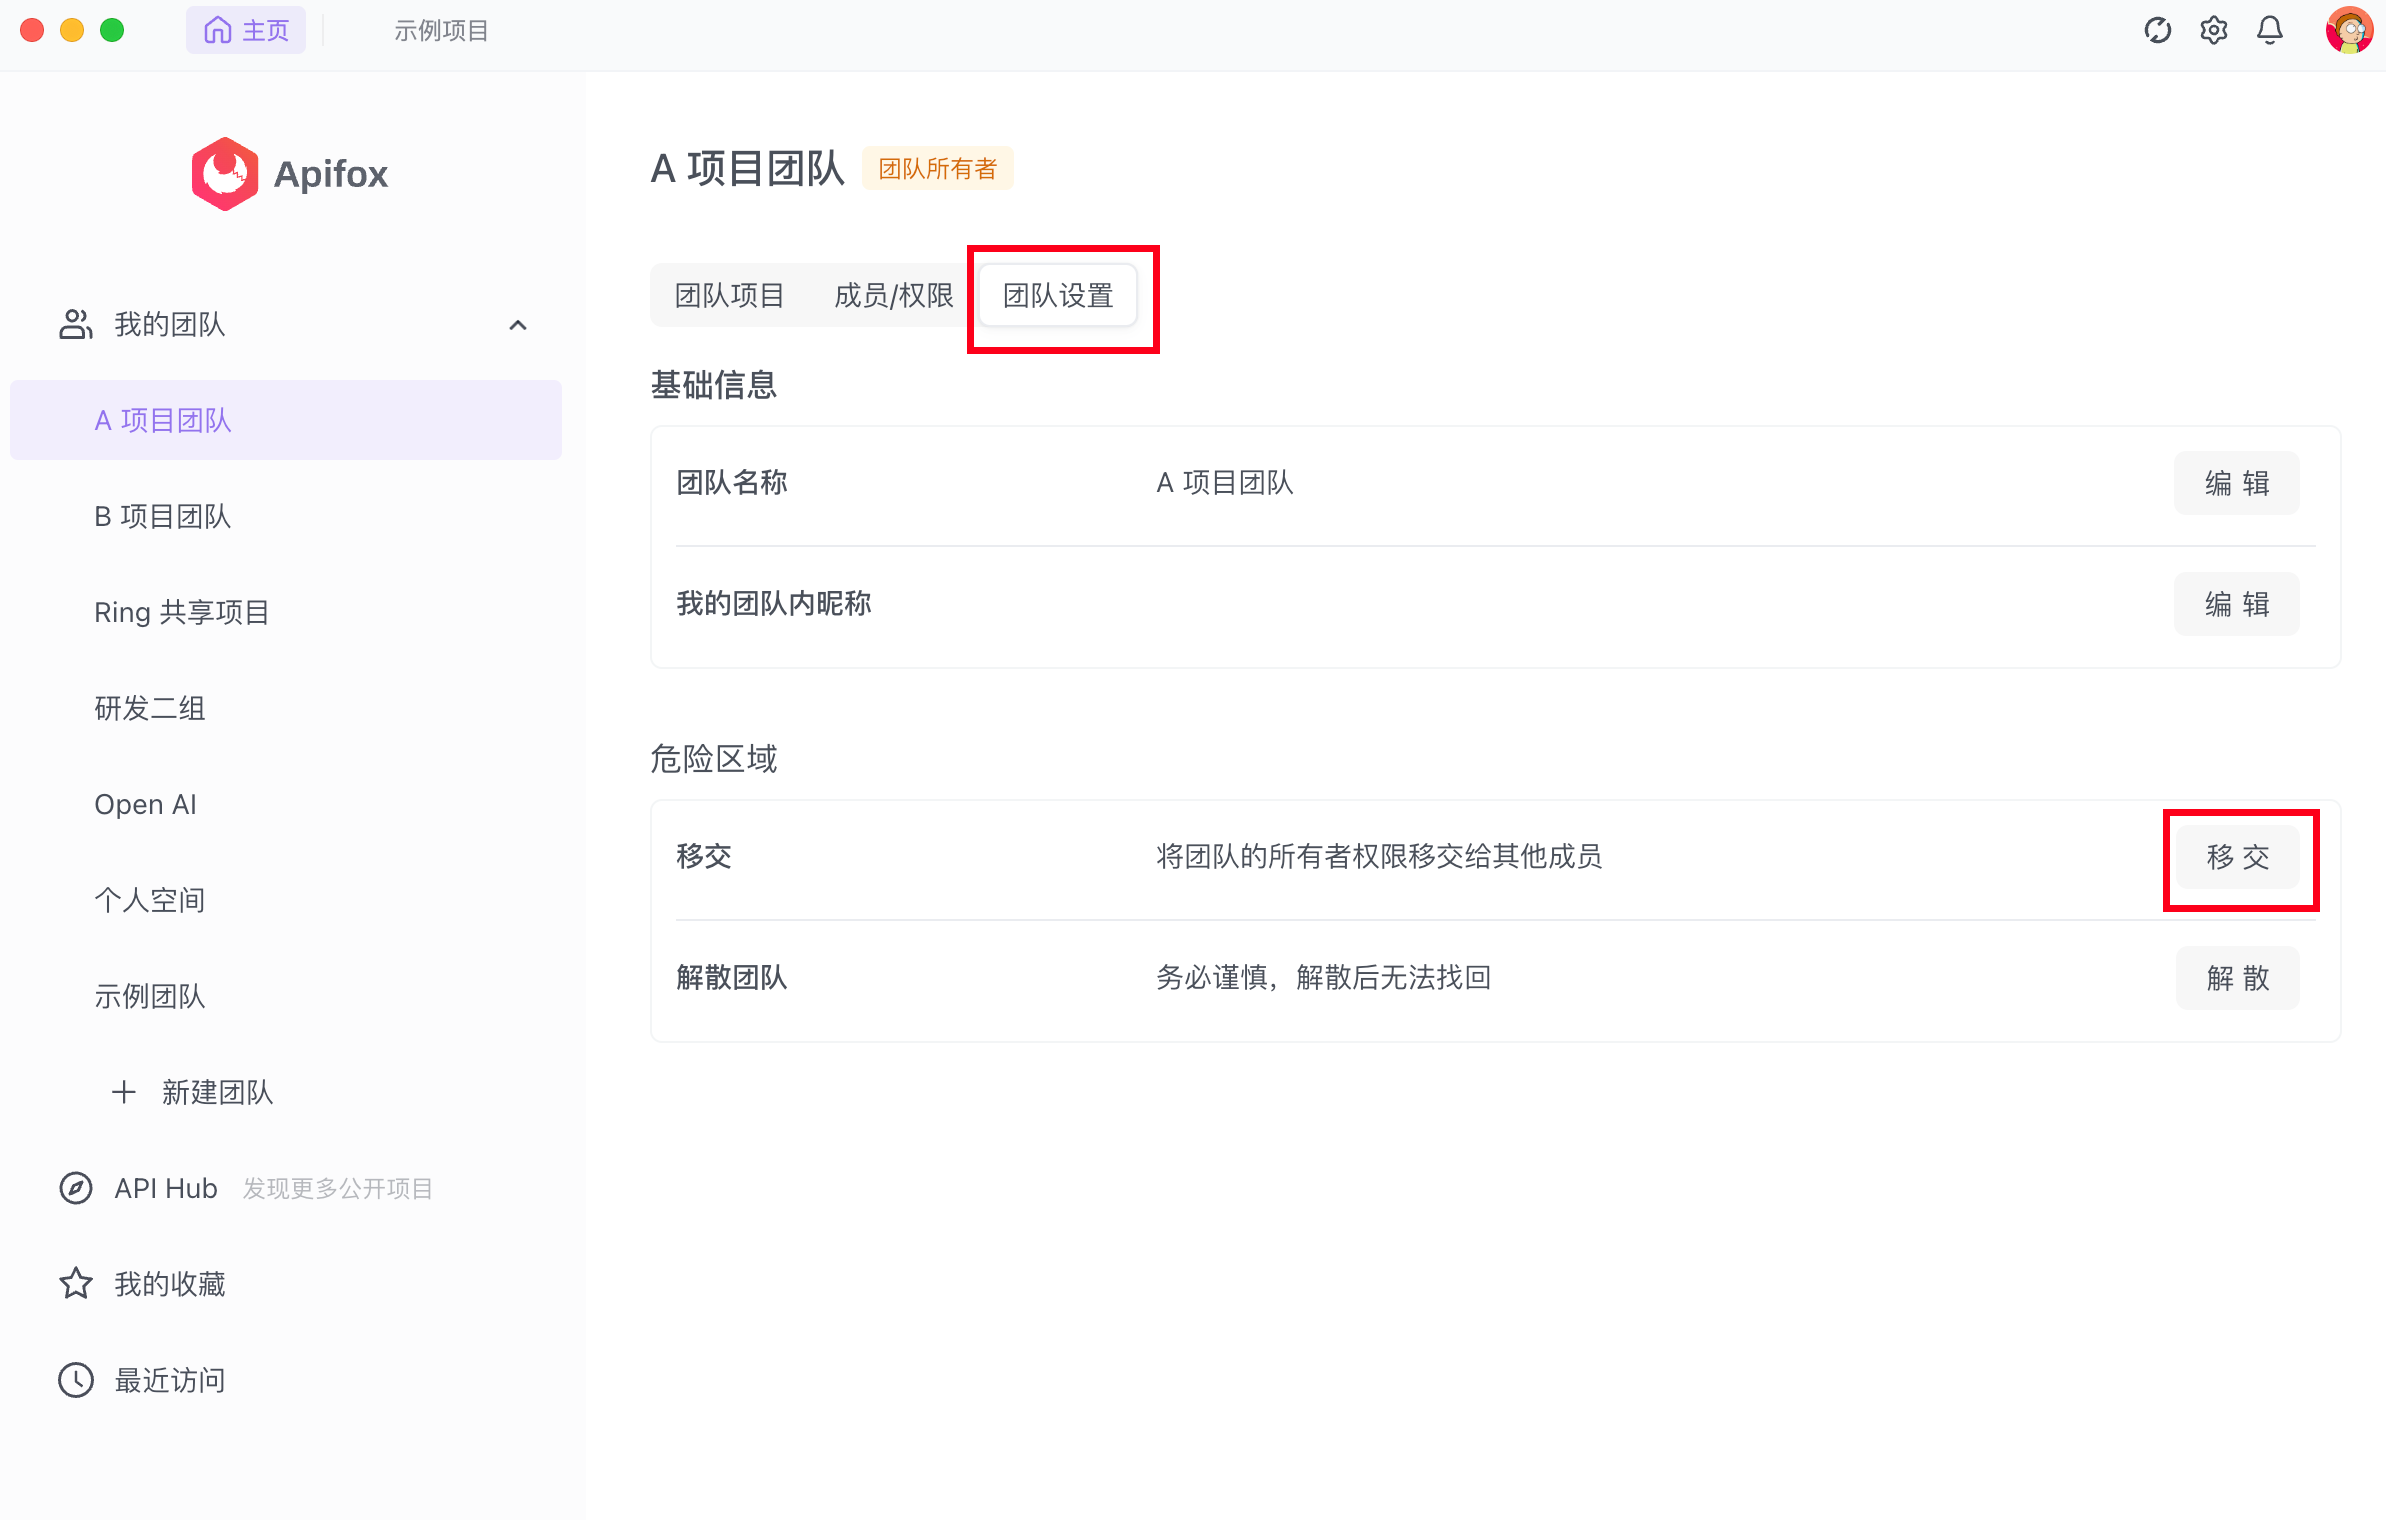Switch to the 团队项目 tab

(x=729, y=296)
